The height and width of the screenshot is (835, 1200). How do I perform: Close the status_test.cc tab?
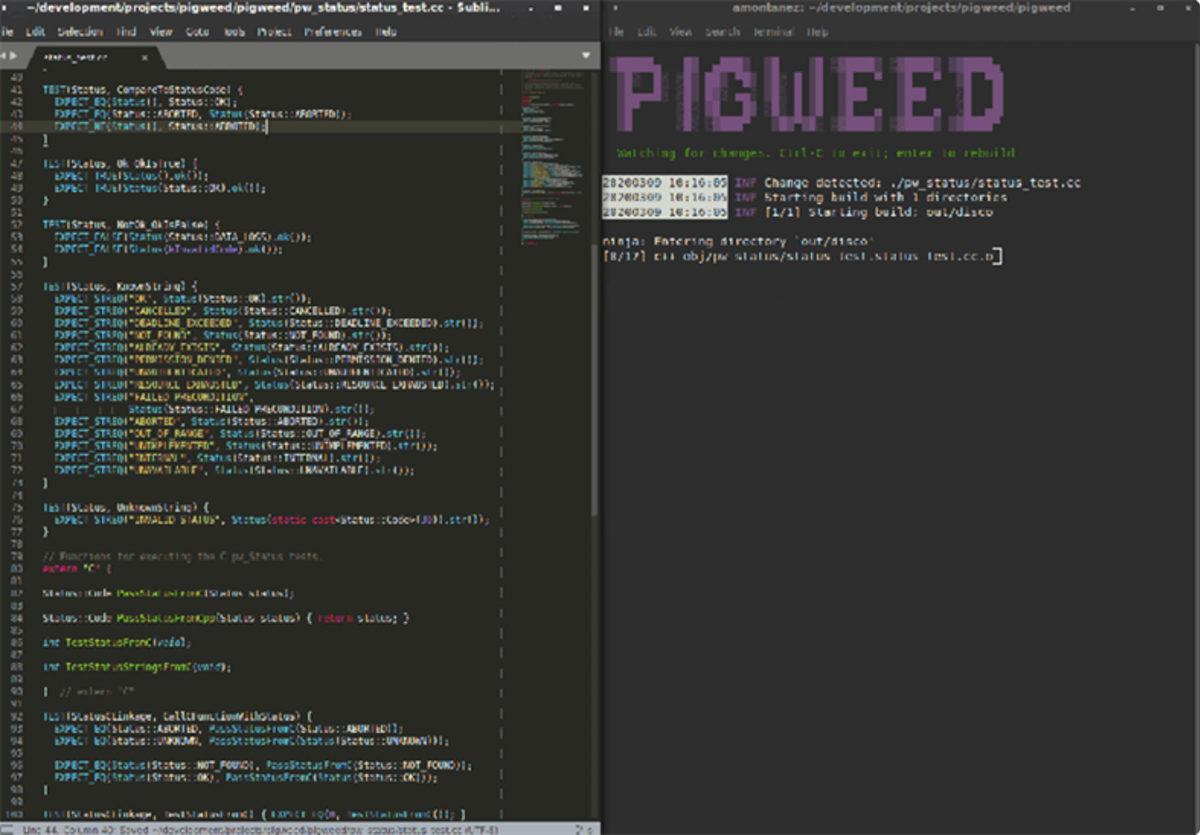[x=142, y=55]
